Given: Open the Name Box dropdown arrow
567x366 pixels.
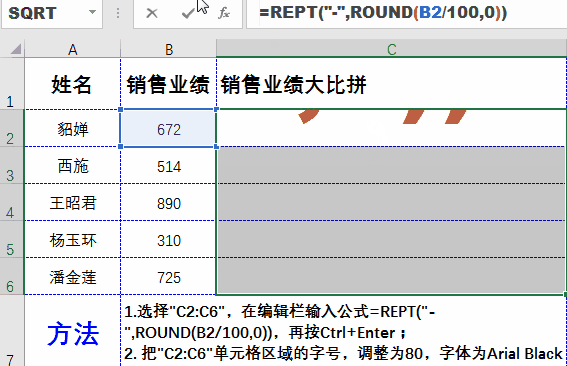Looking at the screenshot, I should [92, 13].
